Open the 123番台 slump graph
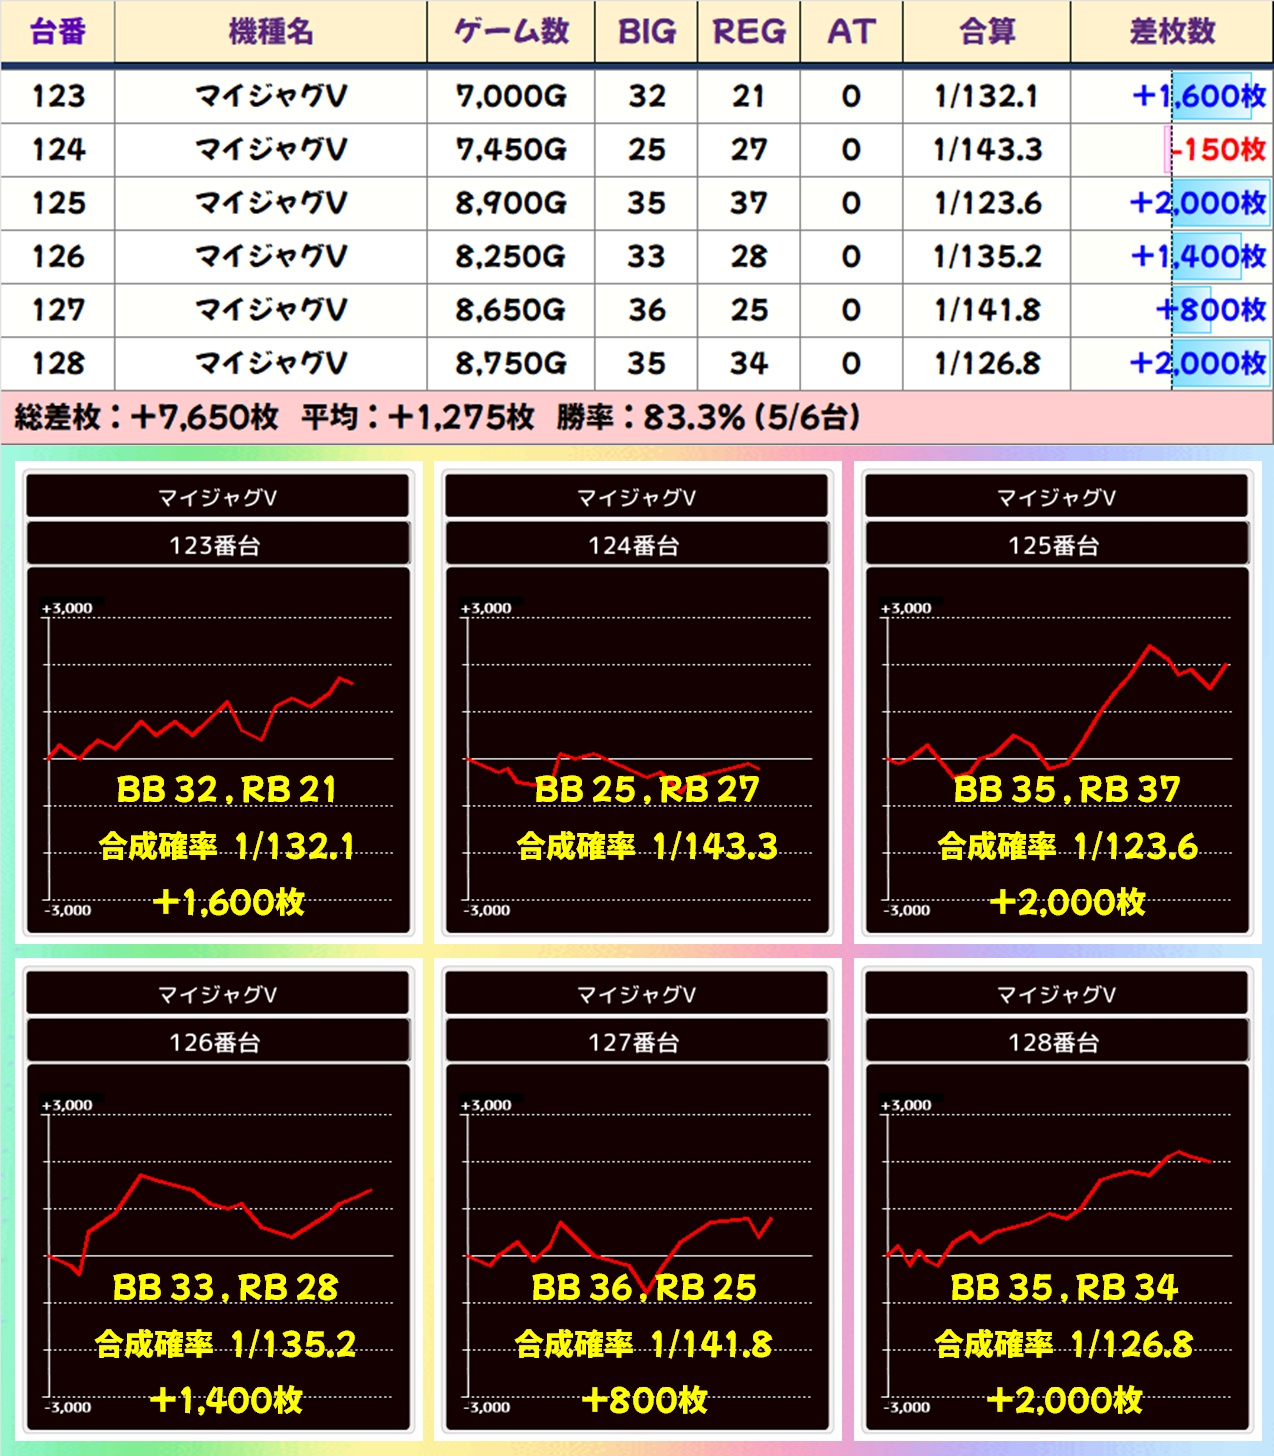Image resolution: width=1274 pixels, height=1456 pixels. pos(218,750)
